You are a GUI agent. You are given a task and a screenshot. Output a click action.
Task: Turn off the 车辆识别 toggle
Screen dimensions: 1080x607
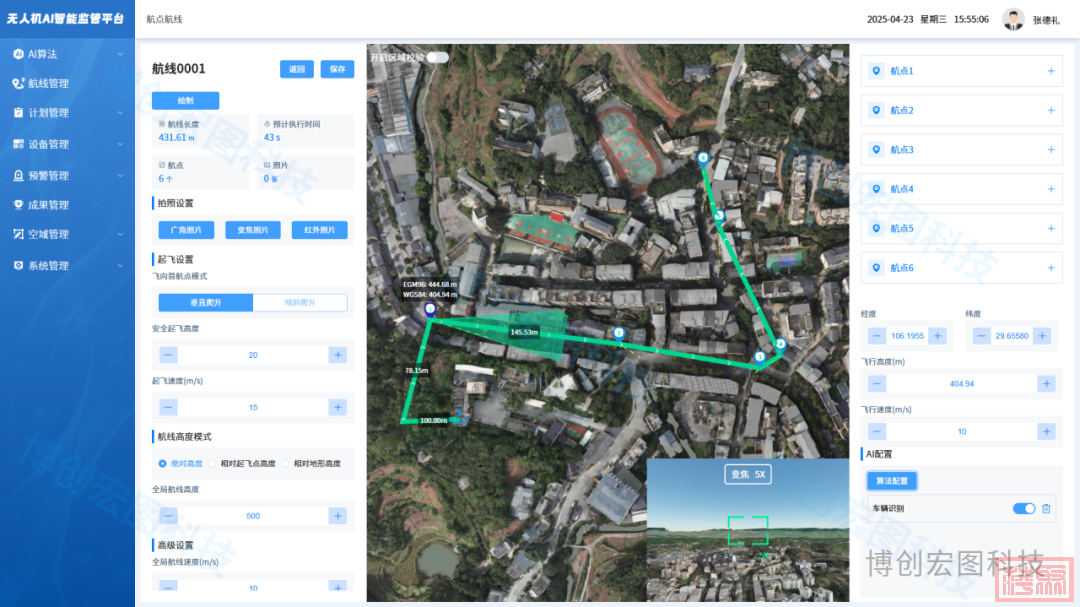tap(1024, 509)
